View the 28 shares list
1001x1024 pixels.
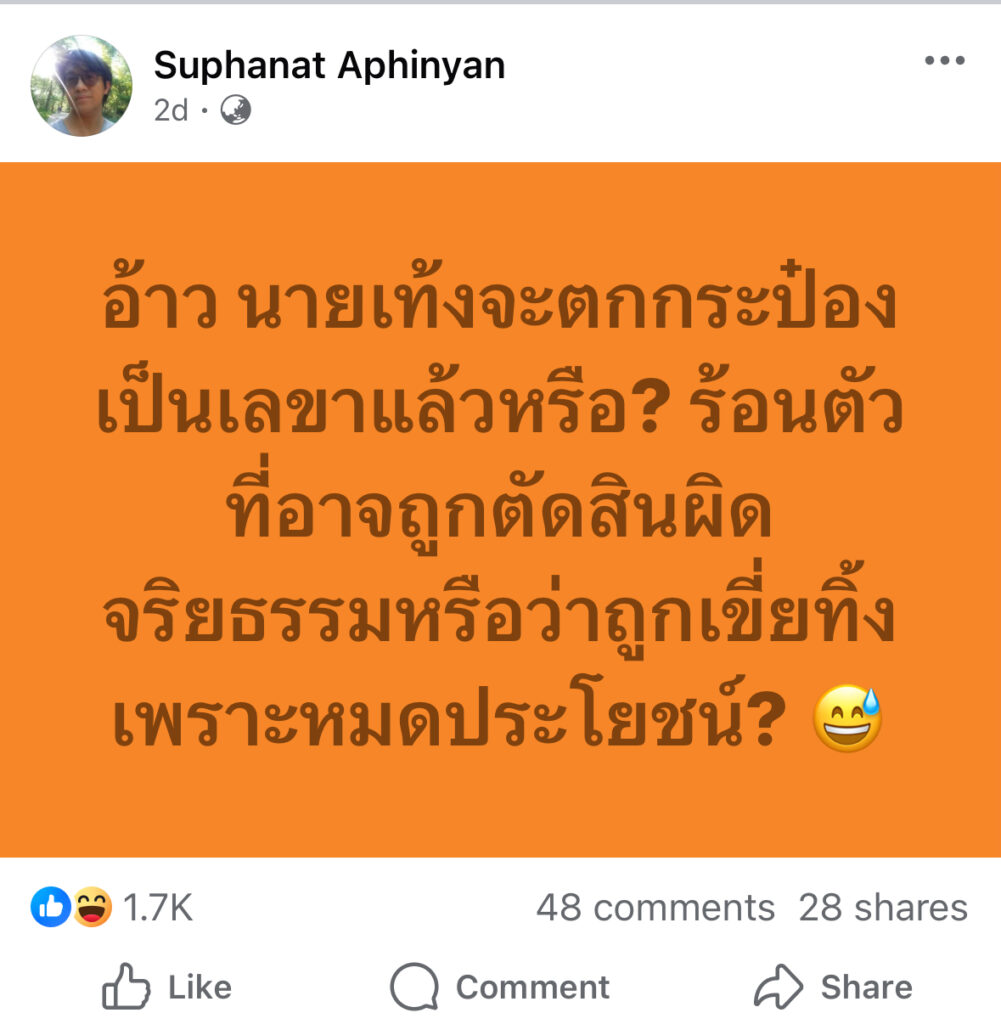coord(883,908)
